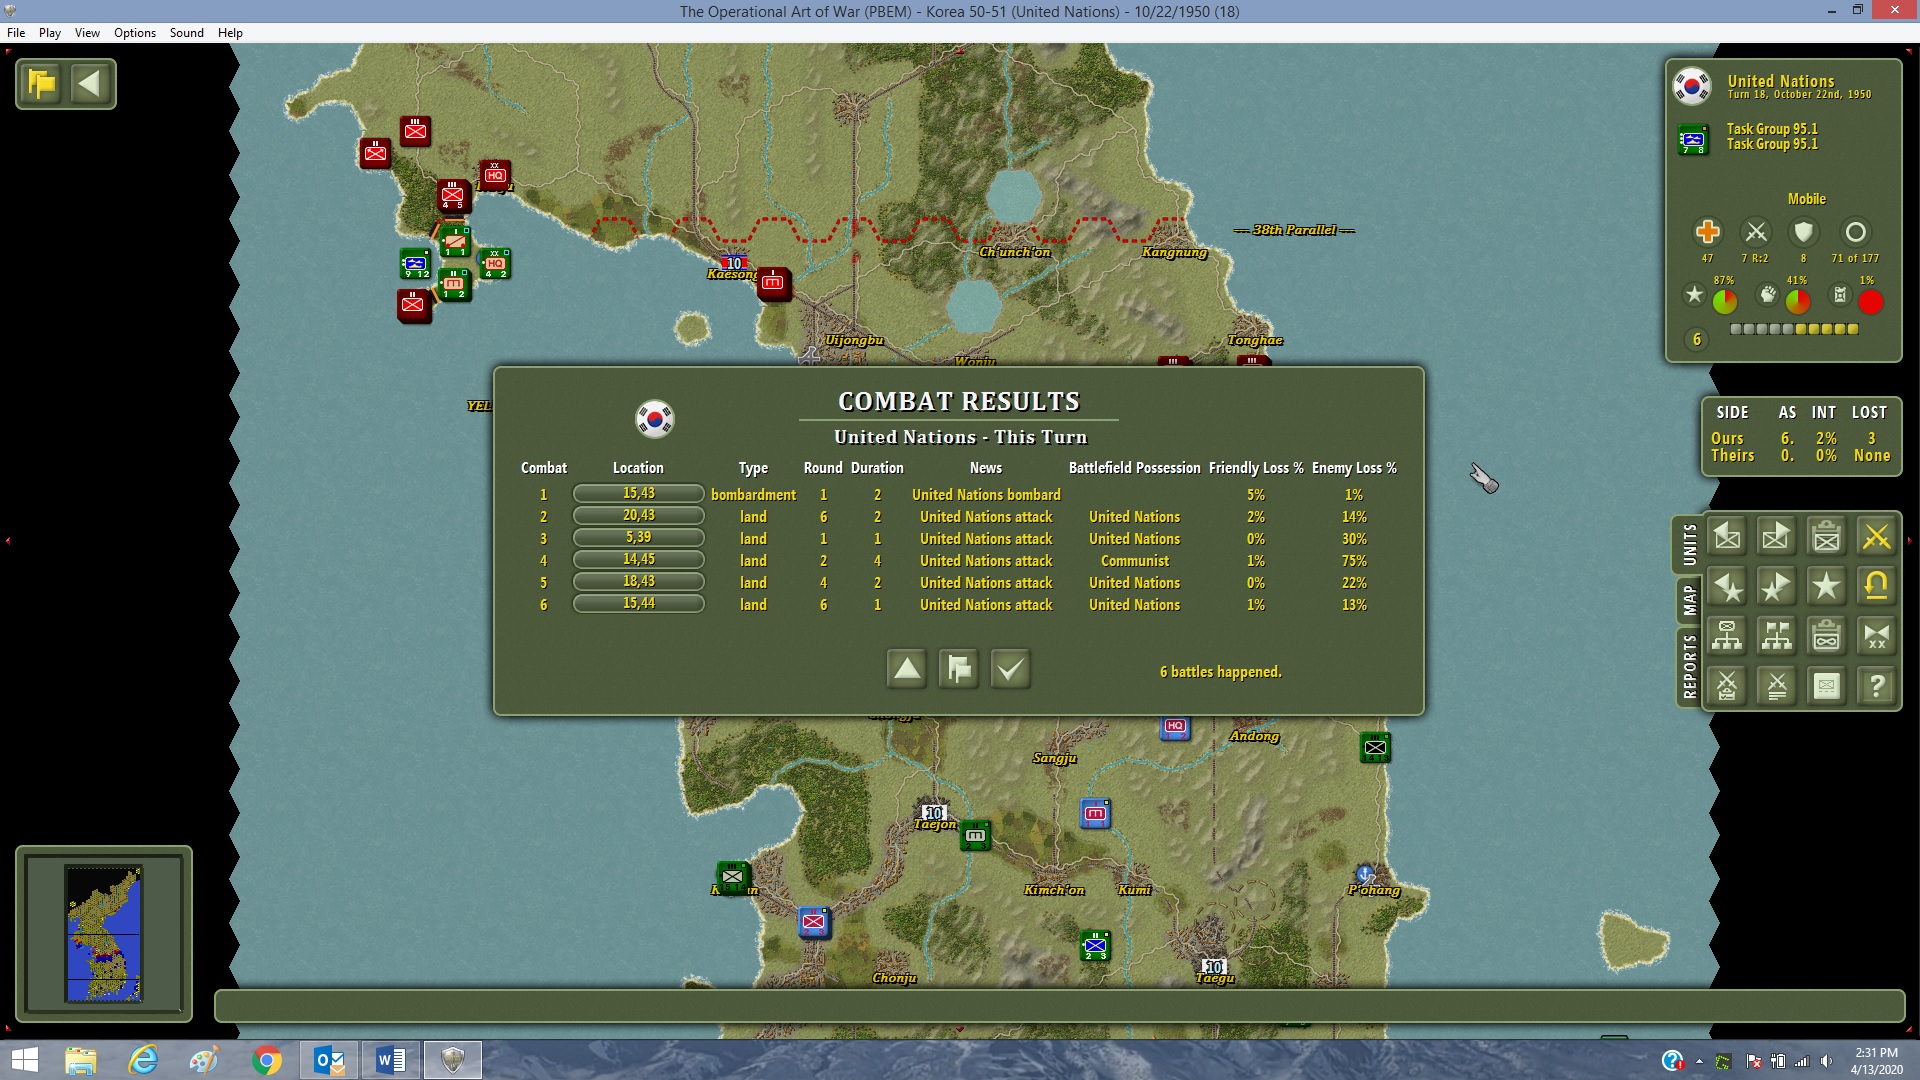1920x1080 pixels.
Task: Open the unit report clipboard icon
Action: (1827, 537)
